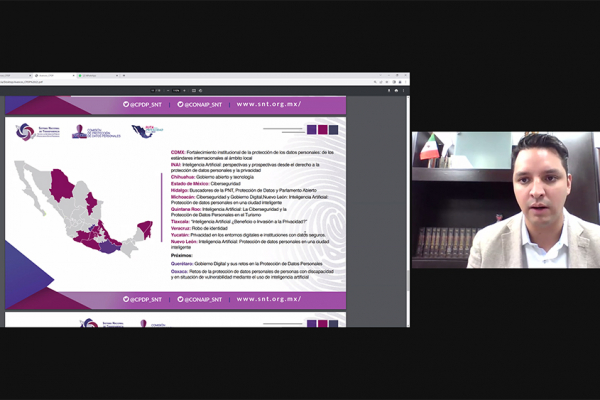Select the speaker's video thumbnail
600x400 pixels.
[x=506, y=200]
